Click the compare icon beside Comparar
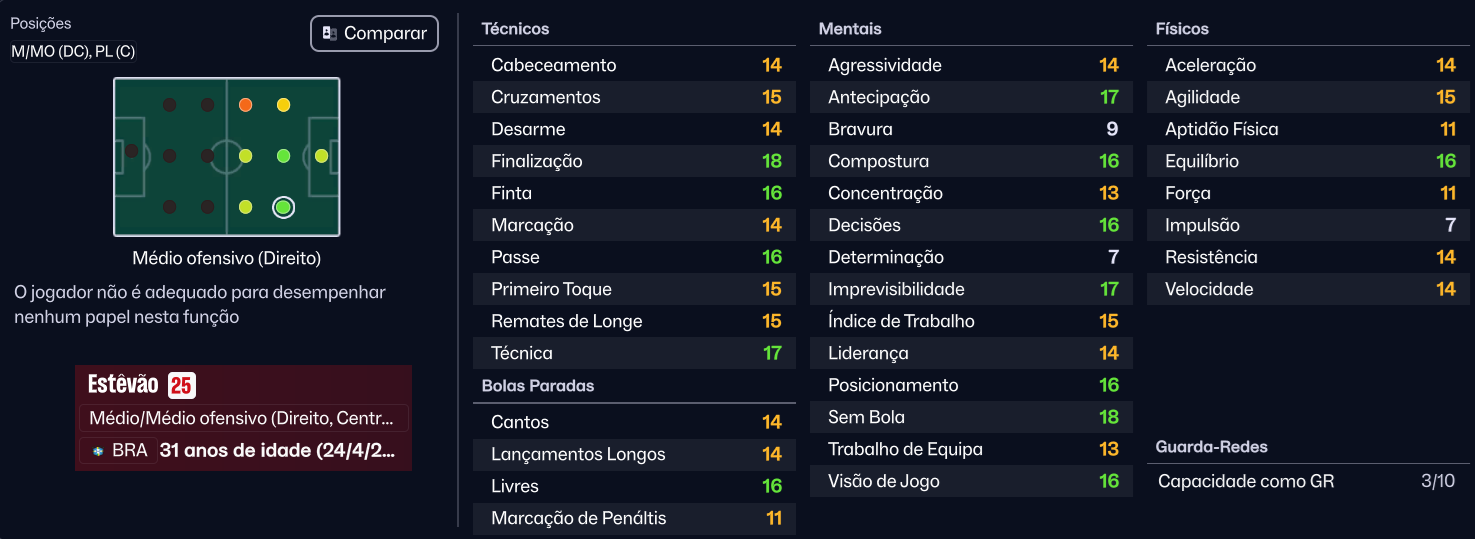Screen dimensions: 1475x539 click(329, 33)
